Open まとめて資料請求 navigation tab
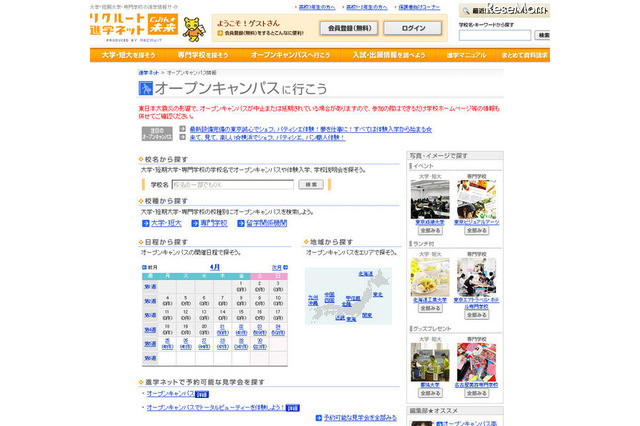 tap(524, 55)
